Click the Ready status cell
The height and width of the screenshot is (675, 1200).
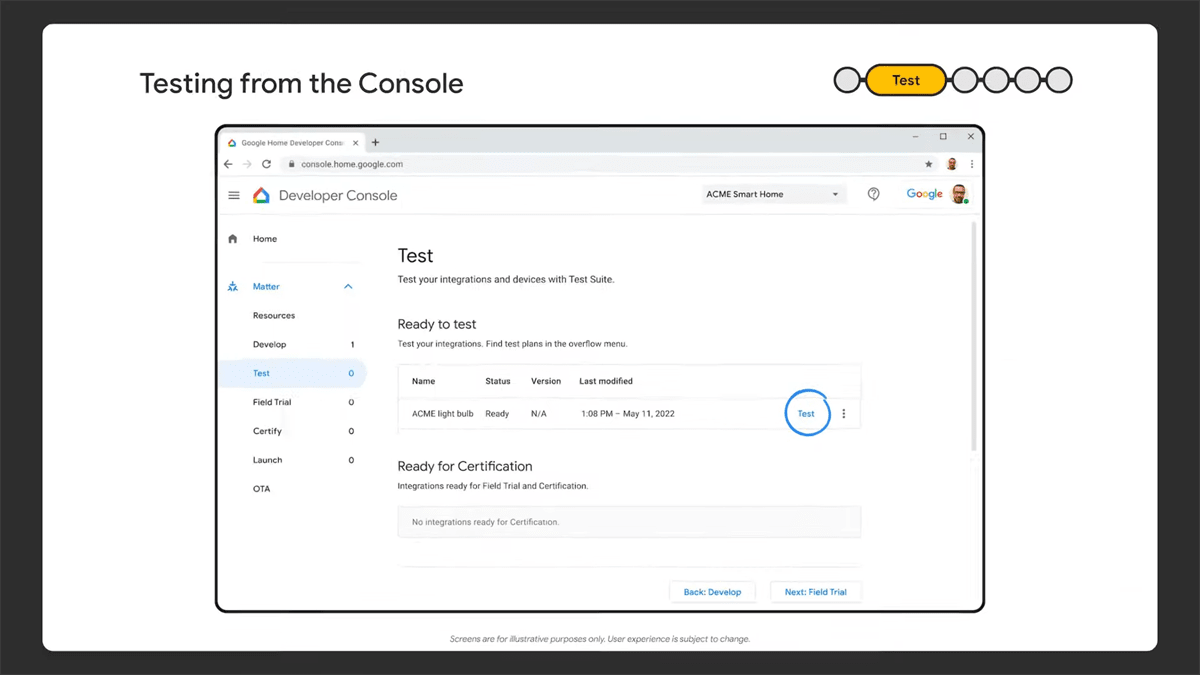pos(497,414)
